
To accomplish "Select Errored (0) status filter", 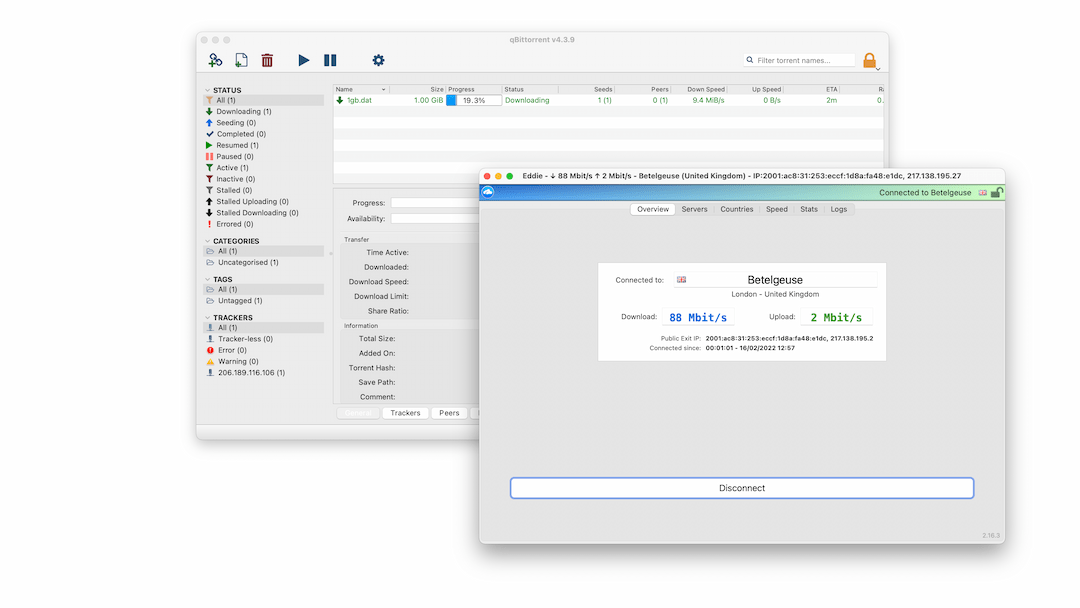I will tap(234, 224).
